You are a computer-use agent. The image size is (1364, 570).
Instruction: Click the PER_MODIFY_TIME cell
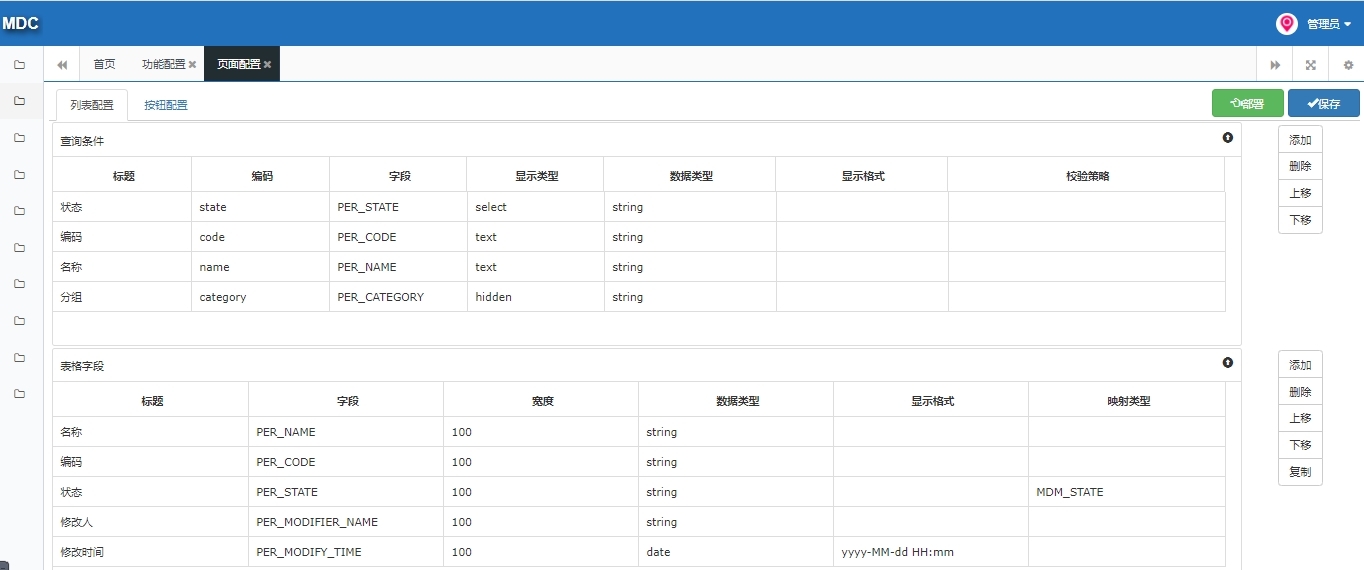click(346, 552)
